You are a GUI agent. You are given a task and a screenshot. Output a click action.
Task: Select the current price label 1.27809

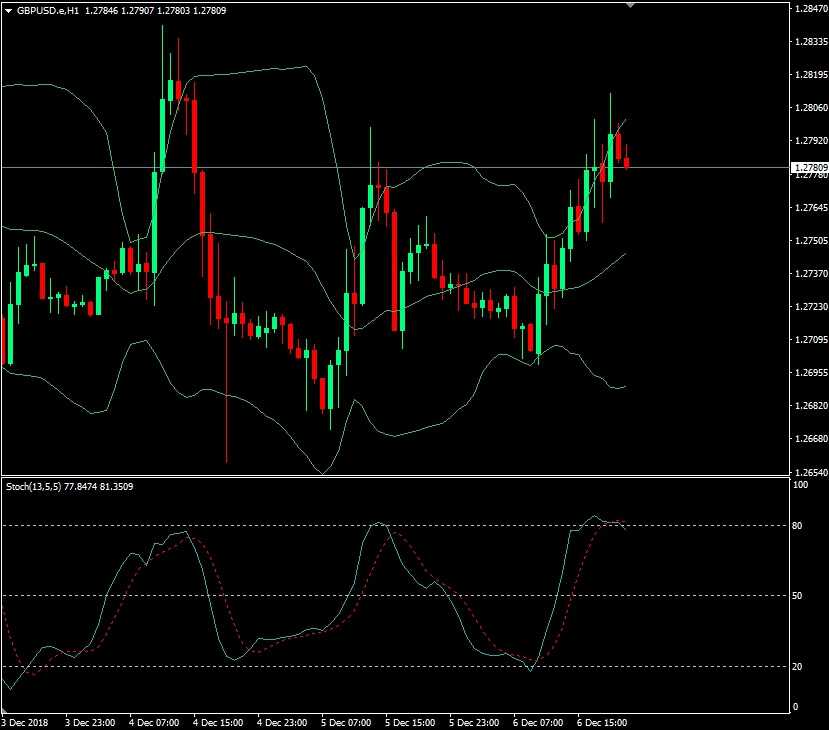(809, 167)
